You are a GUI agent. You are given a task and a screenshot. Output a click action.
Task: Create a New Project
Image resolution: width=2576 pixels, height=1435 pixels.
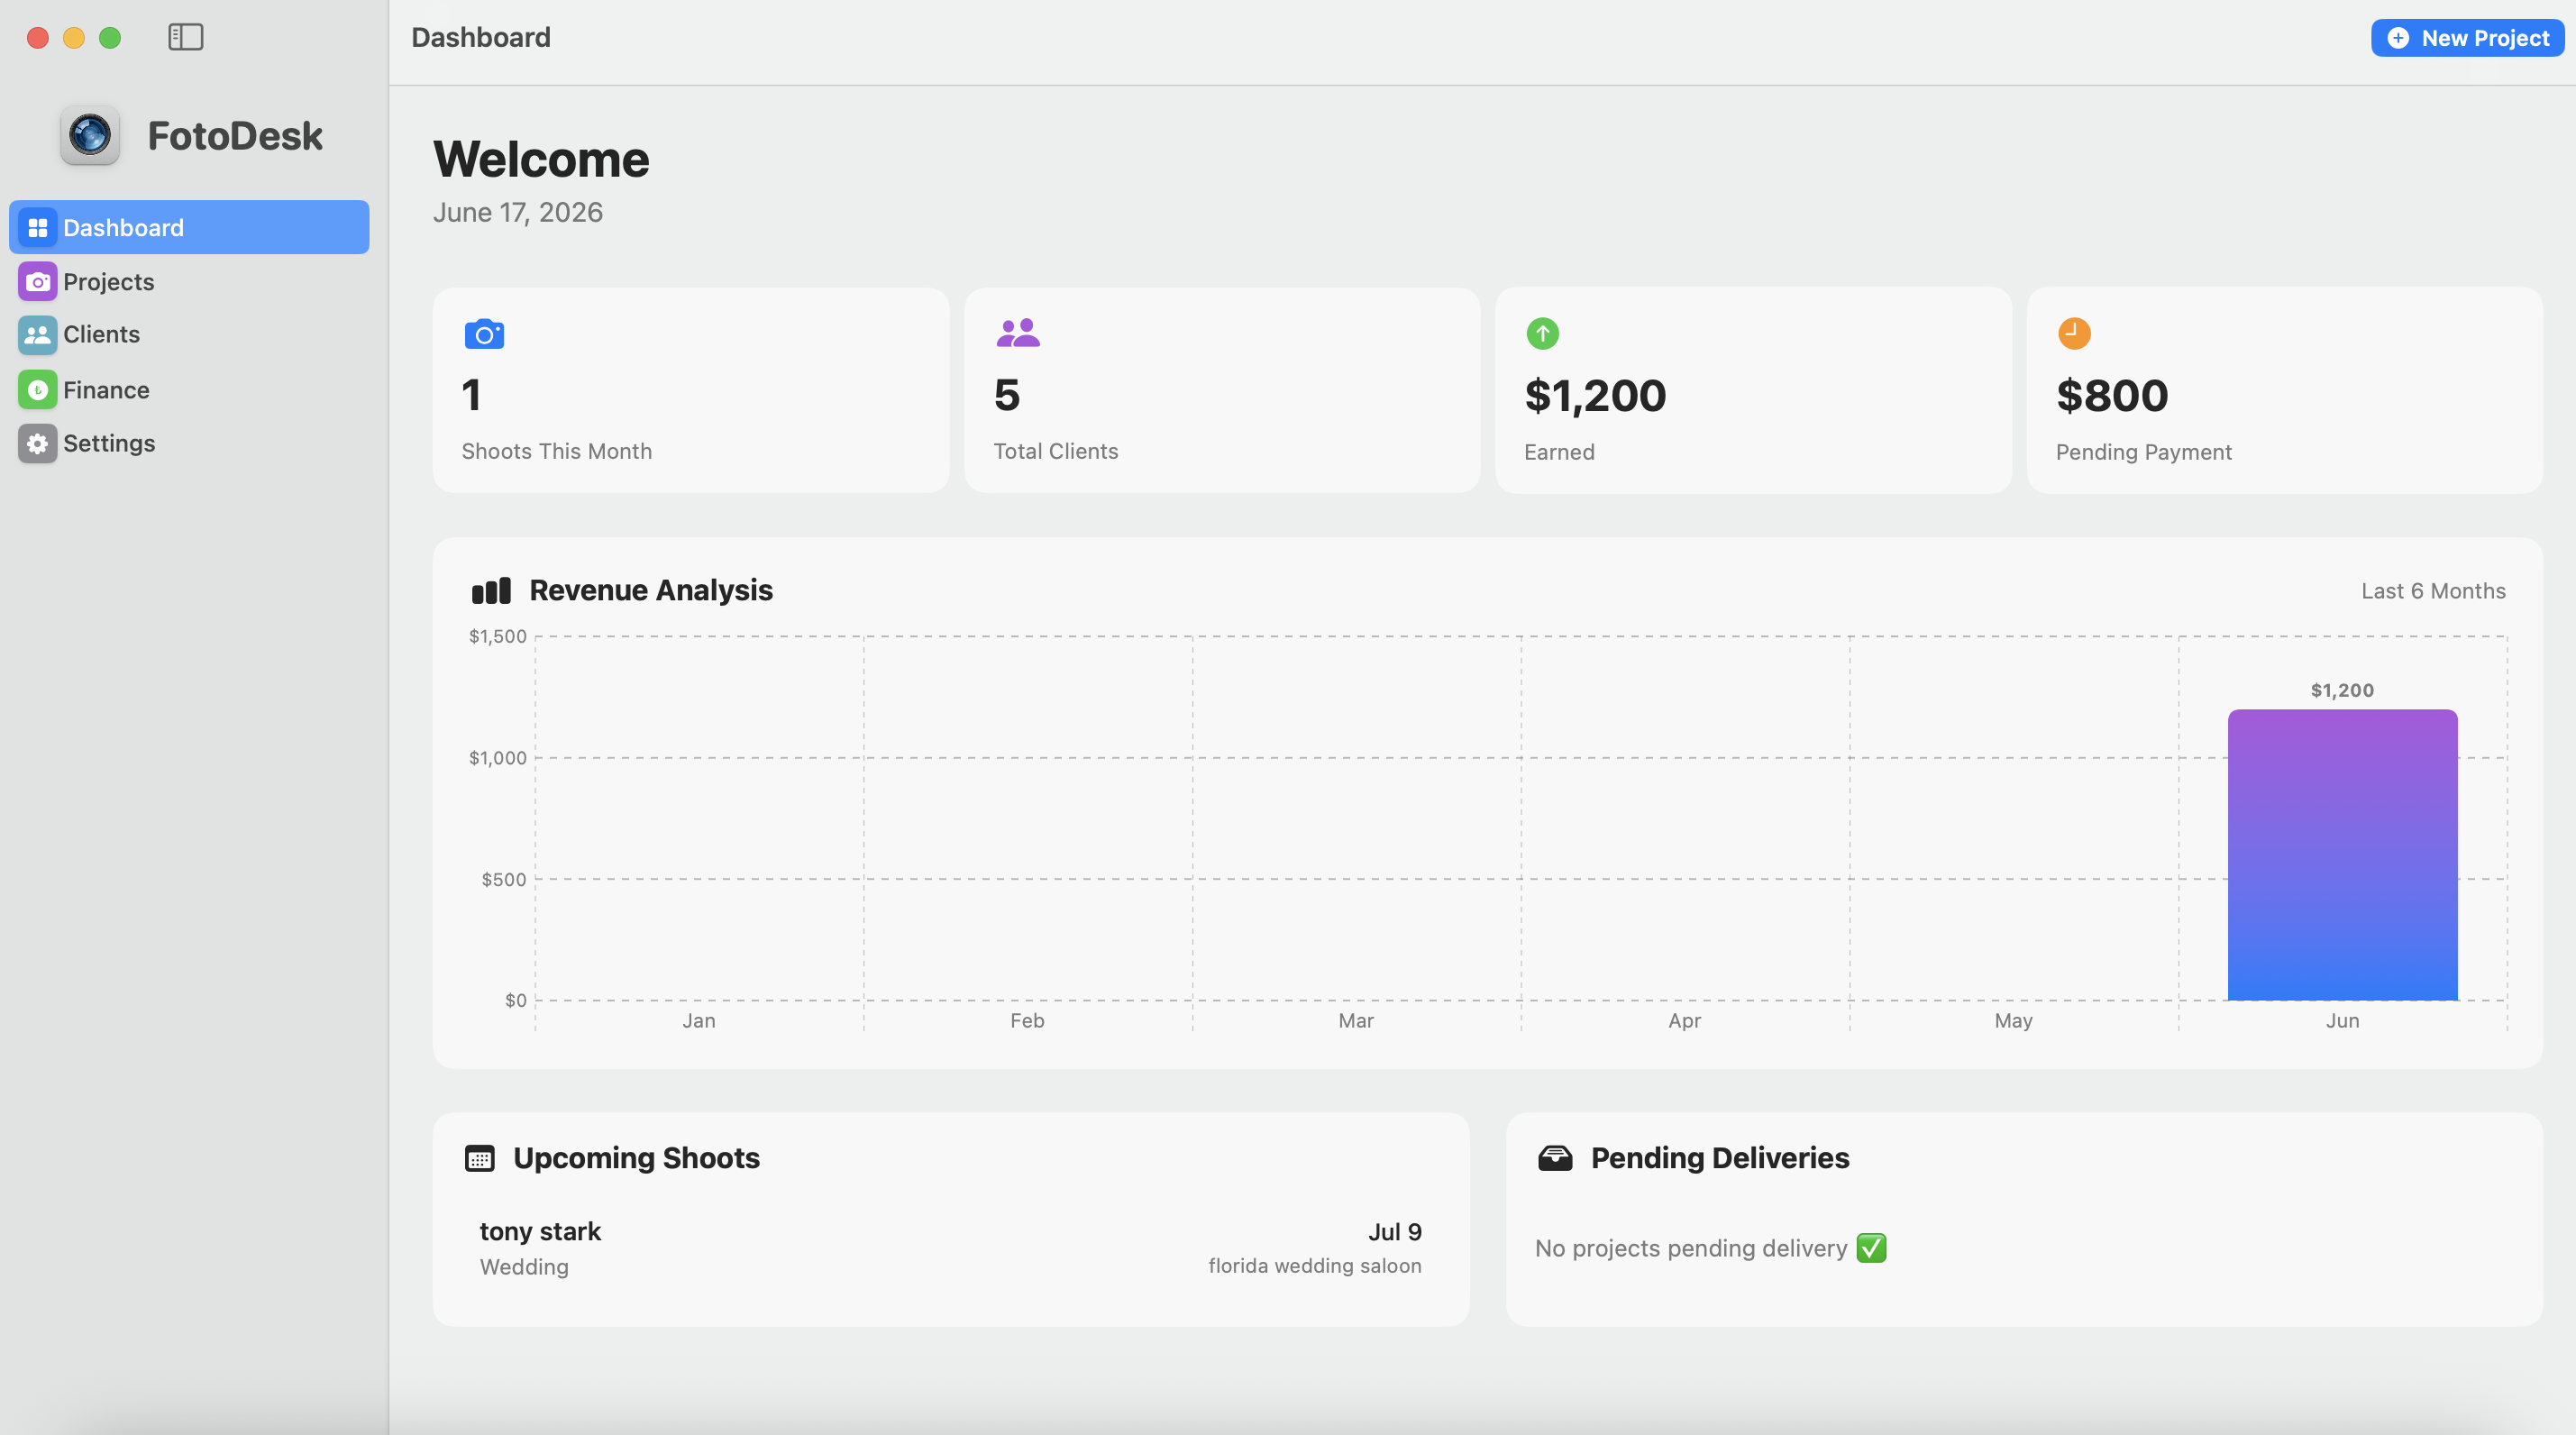tap(2467, 38)
